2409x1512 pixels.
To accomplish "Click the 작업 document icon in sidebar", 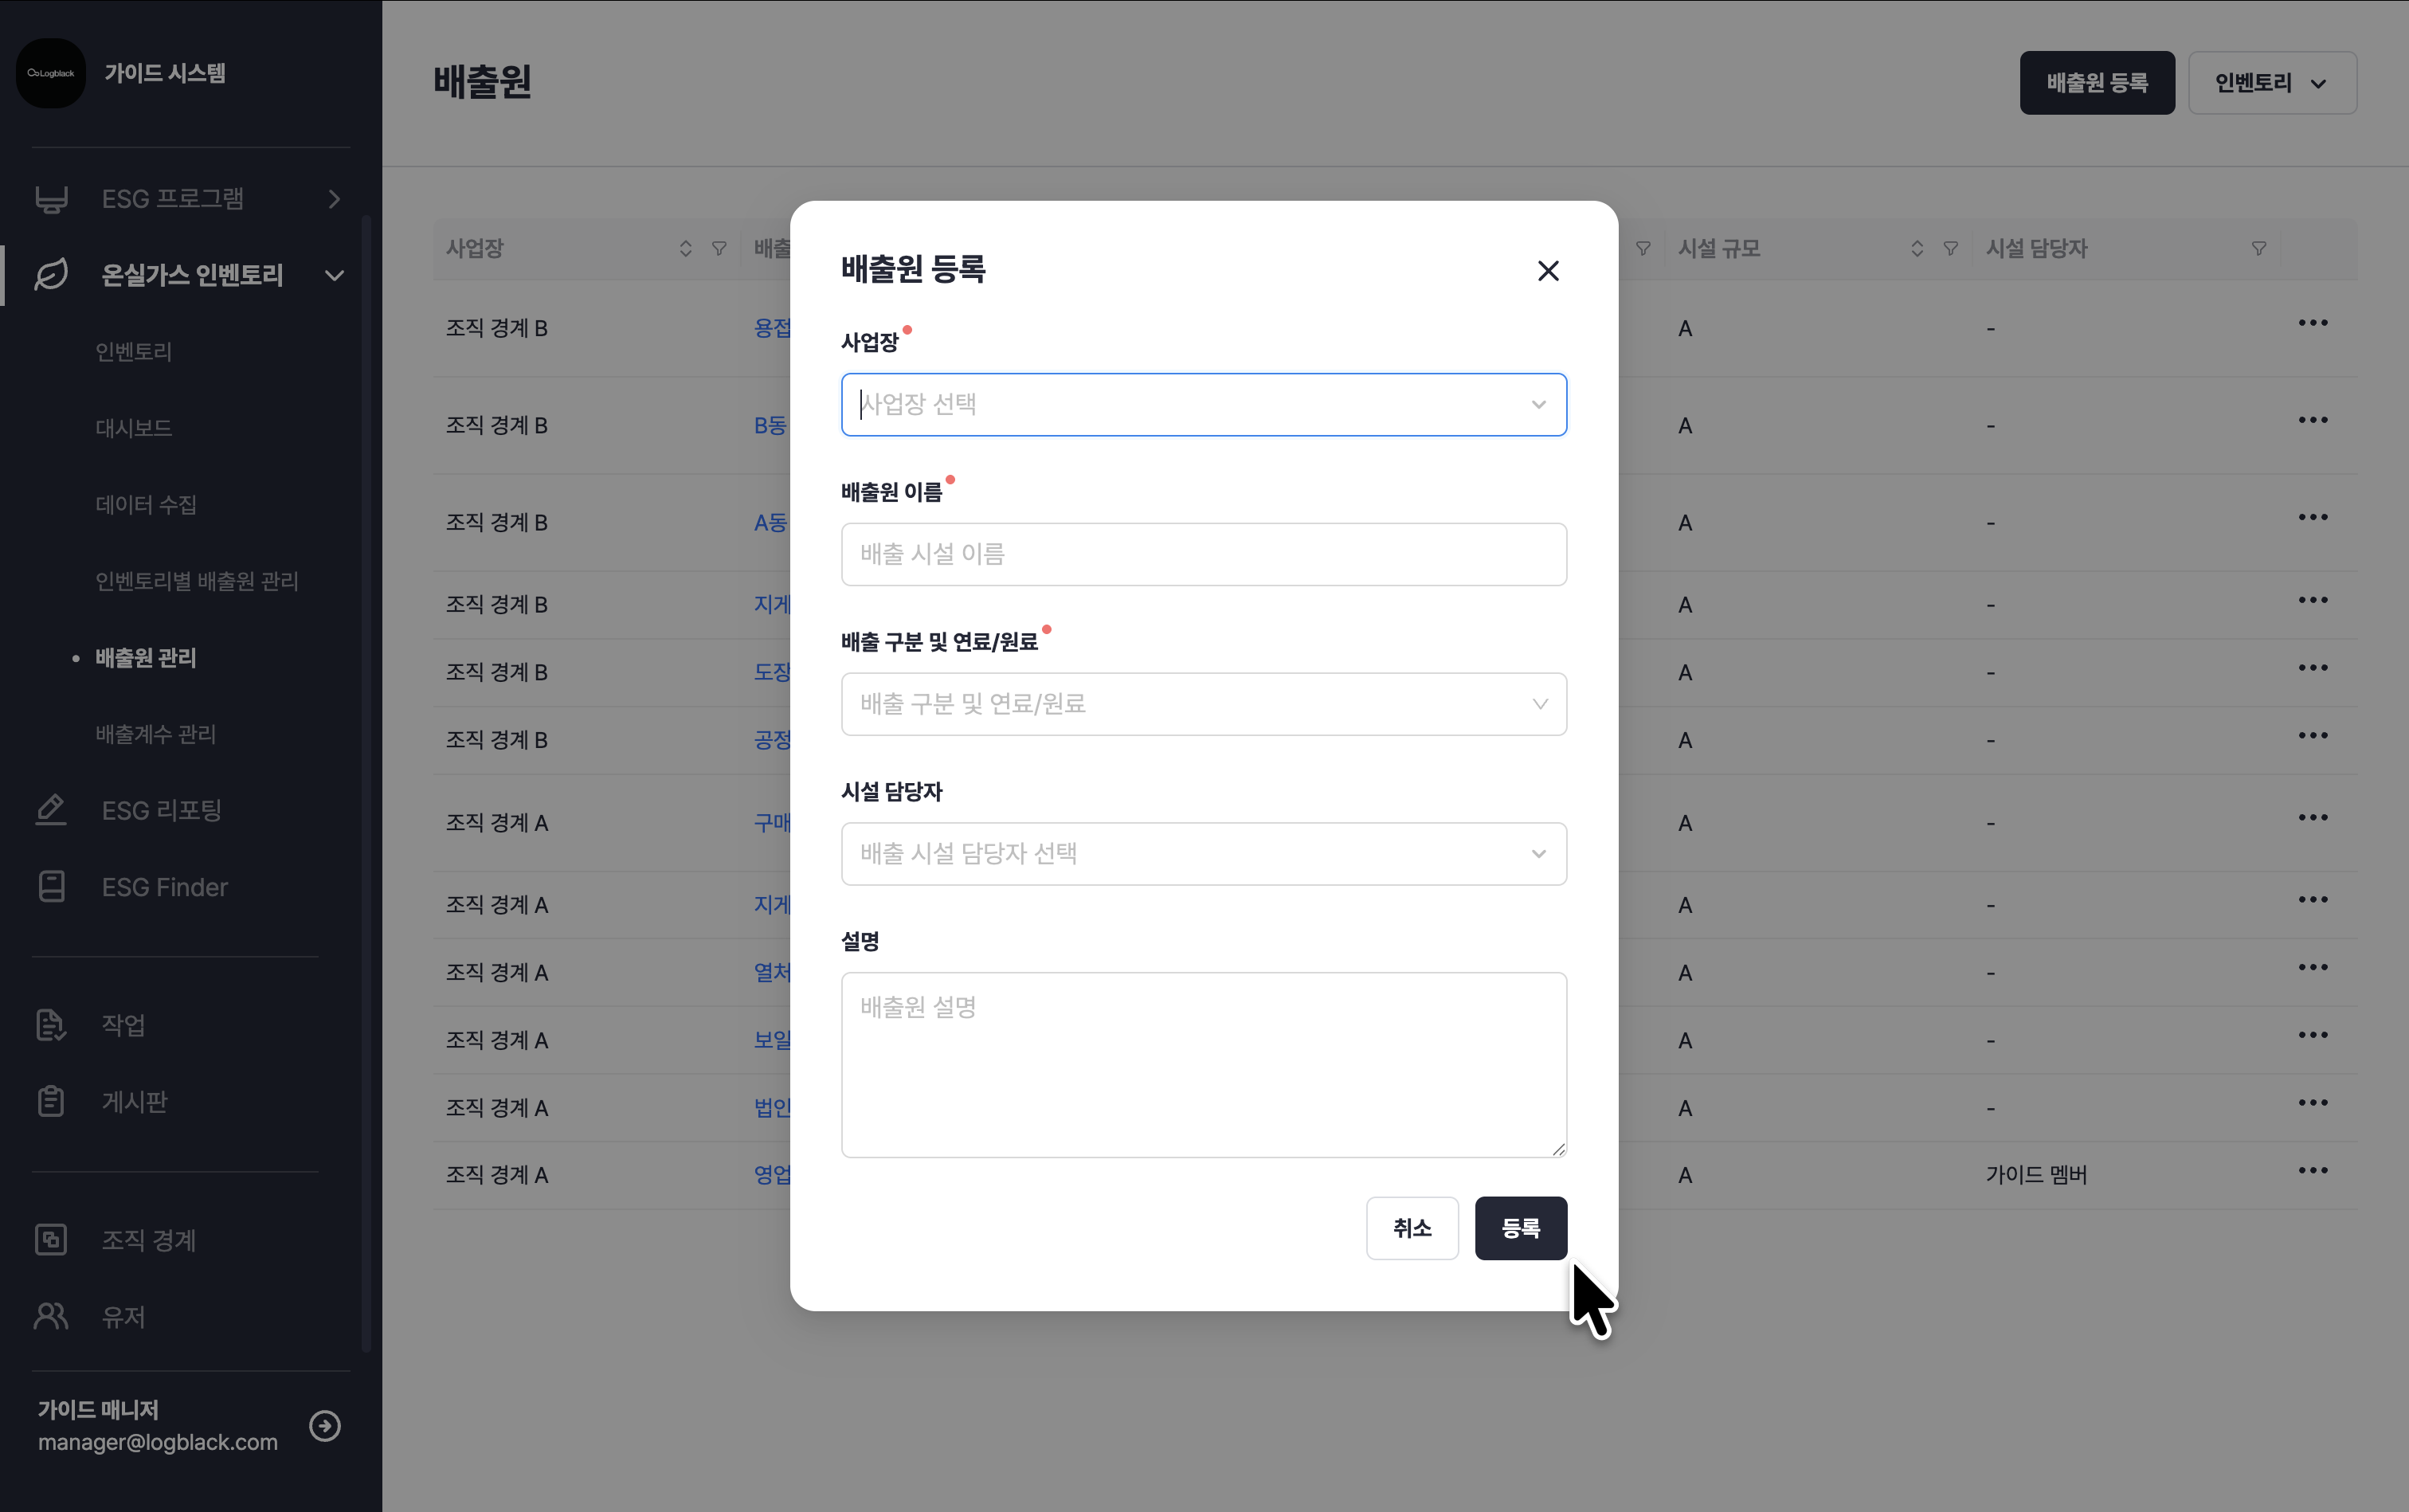I will tap(51, 1024).
